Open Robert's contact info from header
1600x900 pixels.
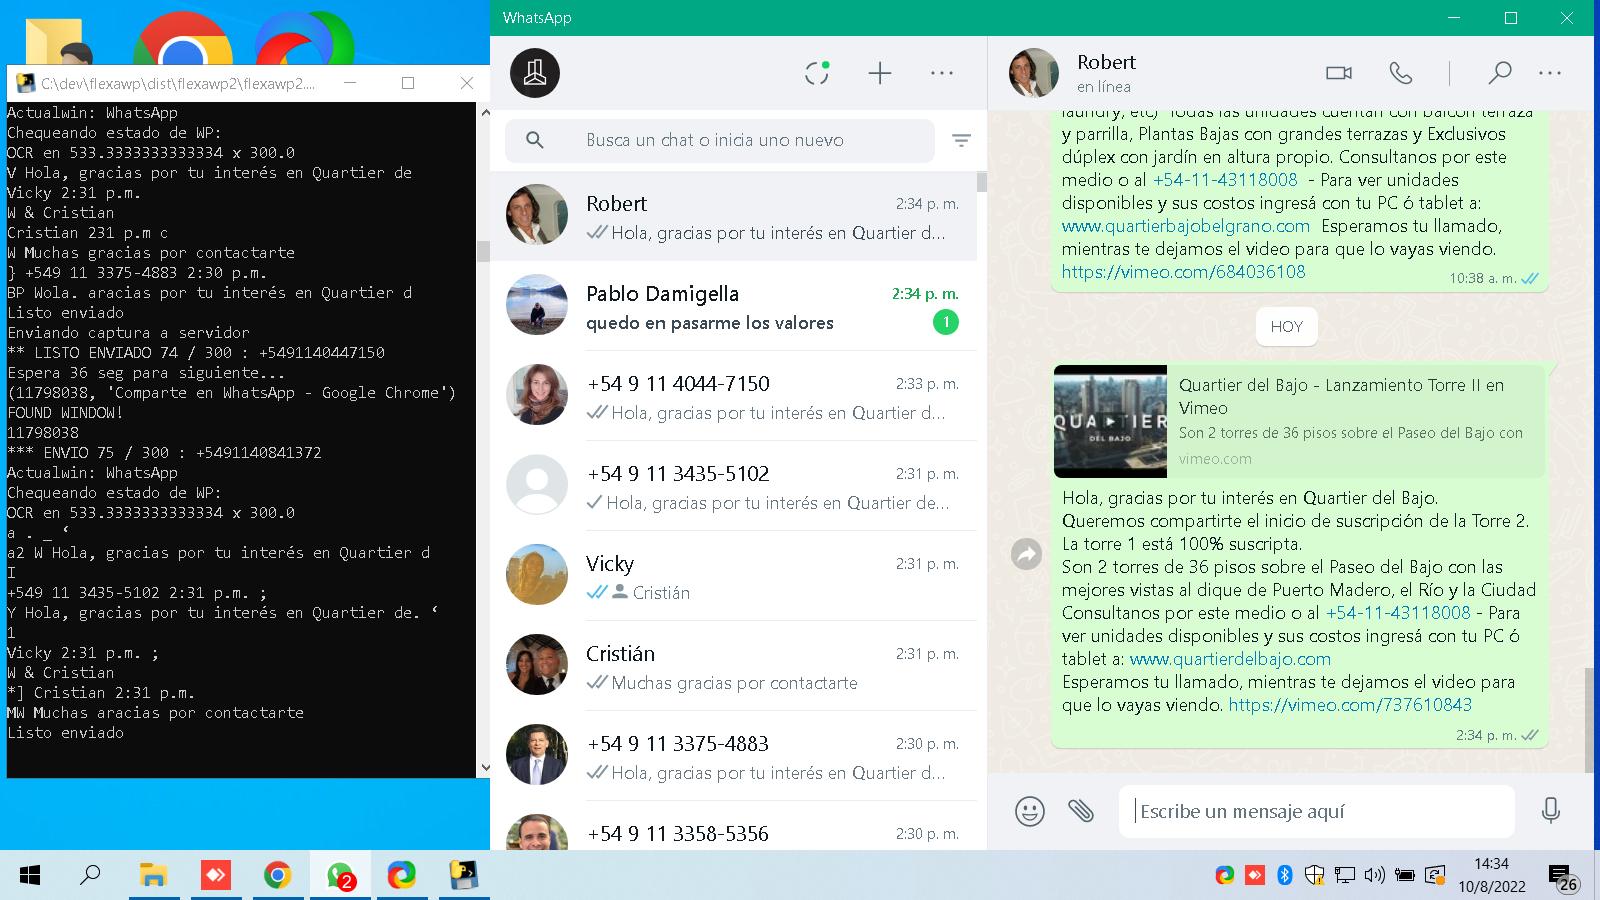tap(1106, 73)
